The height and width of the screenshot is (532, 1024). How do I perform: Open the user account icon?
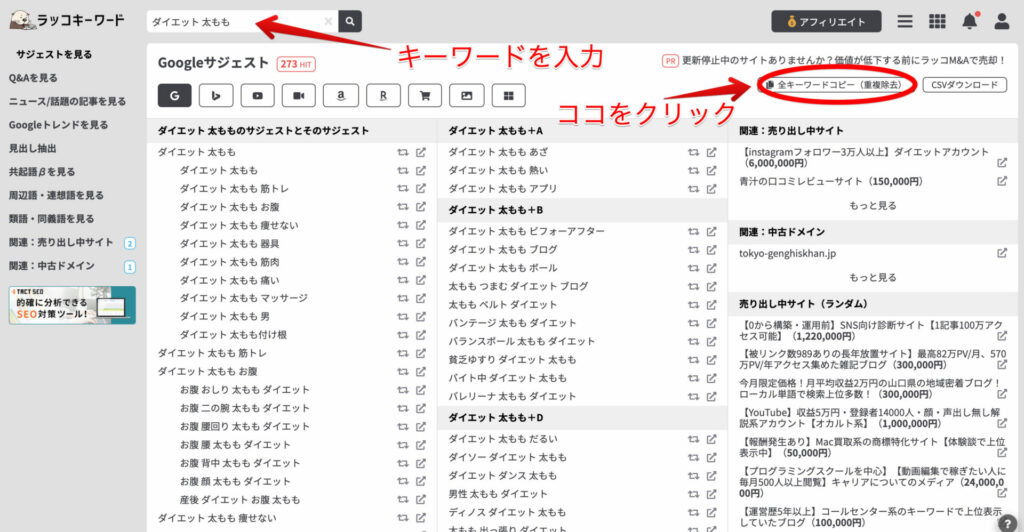1002,22
